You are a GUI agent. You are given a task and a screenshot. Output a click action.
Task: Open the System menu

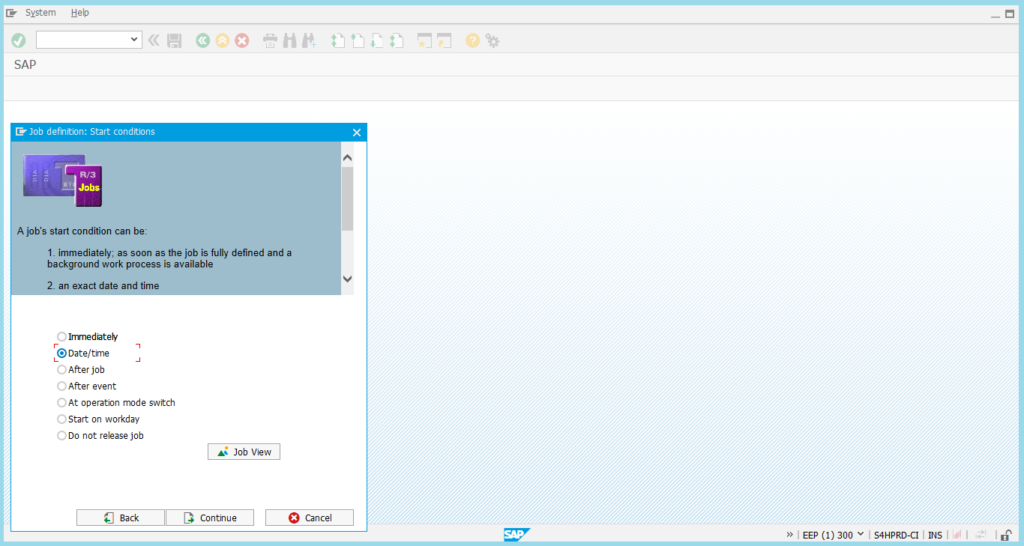click(40, 13)
